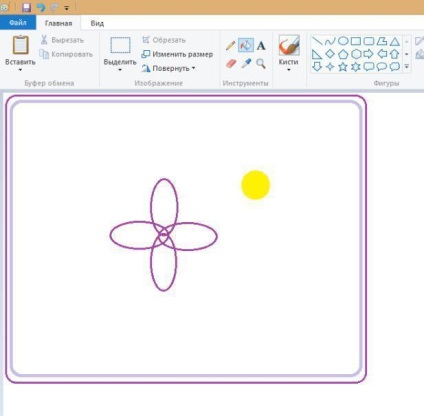This screenshot has height=416, width=424.
Task: Expand the Выделить dropdown arrow
Action: tap(120, 70)
